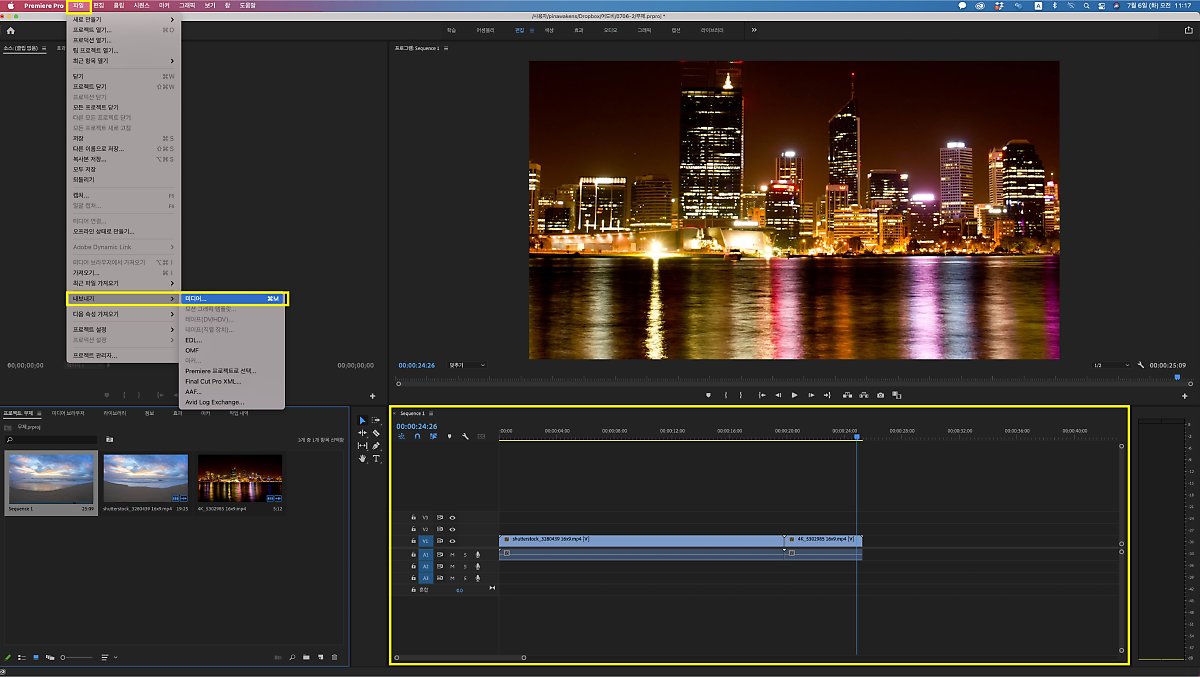Open timeline display settings wrench
The image size is (1200, 677).
[466, 436]
